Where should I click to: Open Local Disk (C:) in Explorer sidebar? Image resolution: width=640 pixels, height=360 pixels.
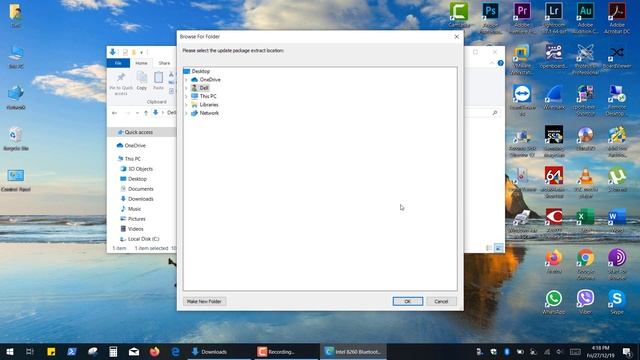click(x=142, y=239)
